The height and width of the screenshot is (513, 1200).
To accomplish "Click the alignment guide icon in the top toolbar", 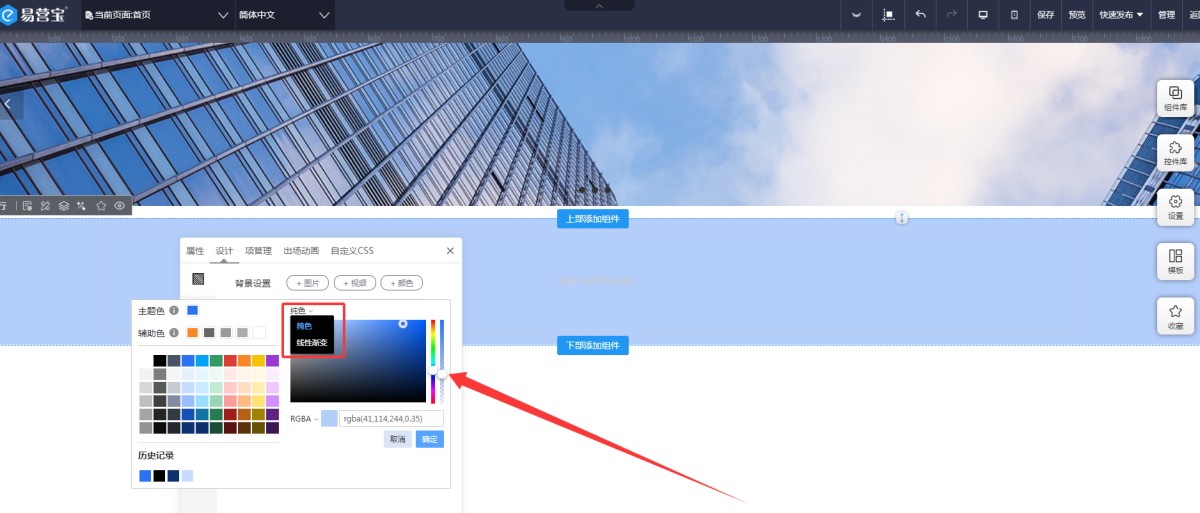I will coord(888,15).
